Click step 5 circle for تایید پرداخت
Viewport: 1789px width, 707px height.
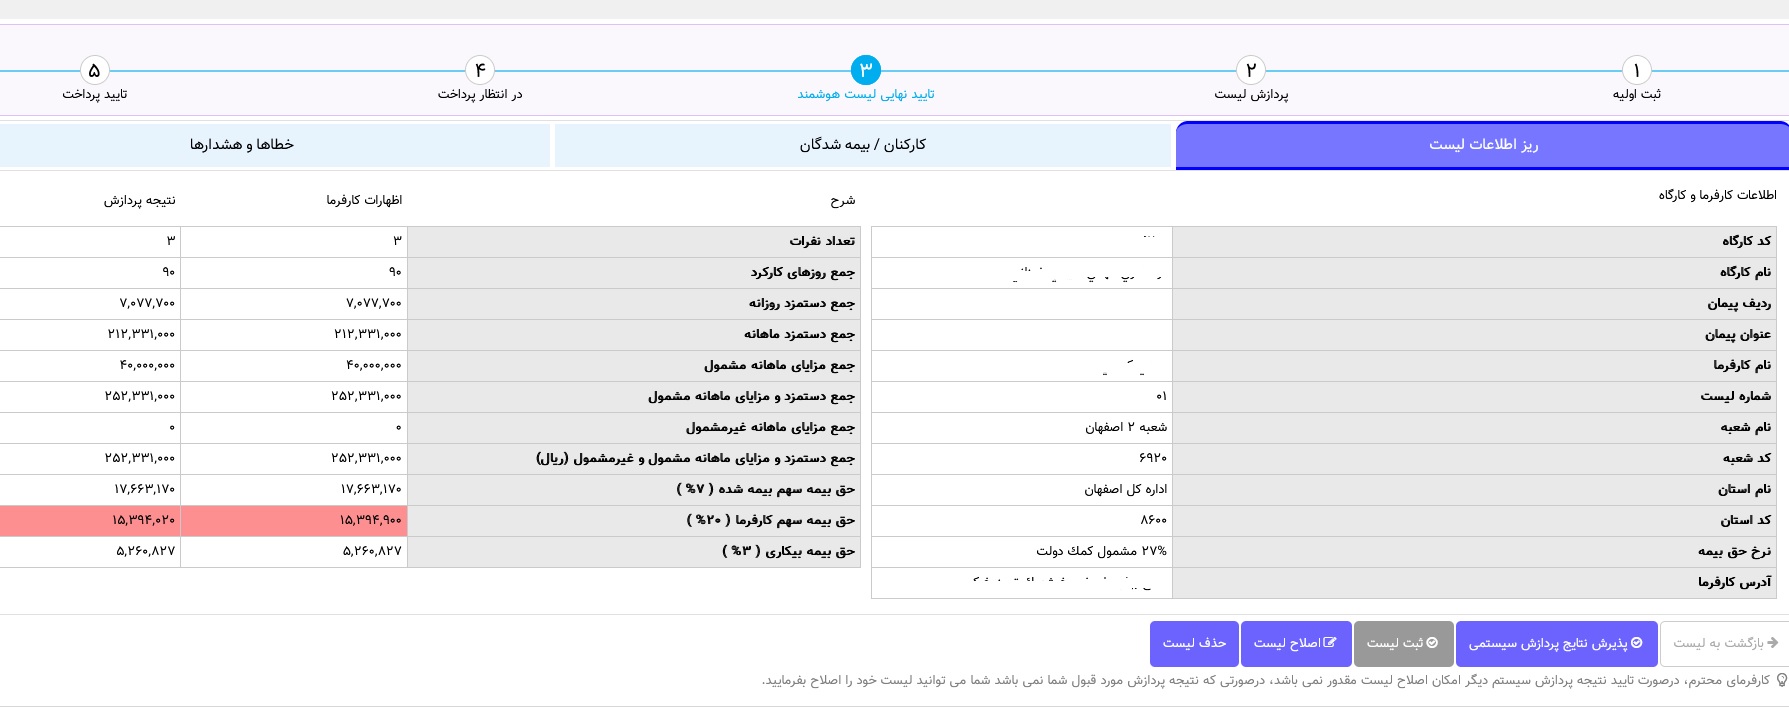point(94,70)
